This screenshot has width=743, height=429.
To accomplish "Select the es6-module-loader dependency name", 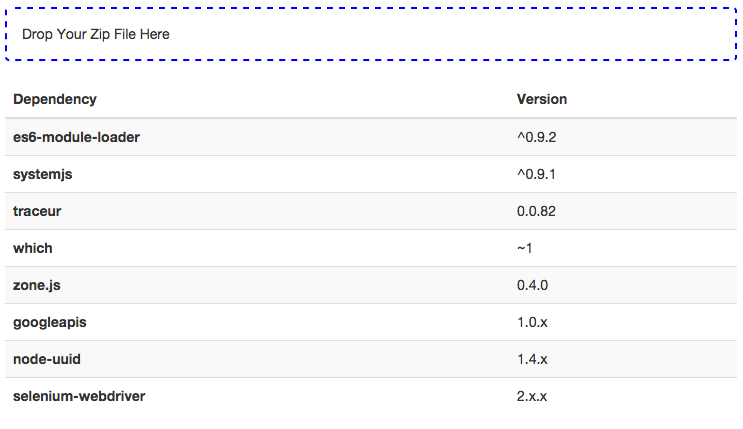I will click(x=76, y=137).
